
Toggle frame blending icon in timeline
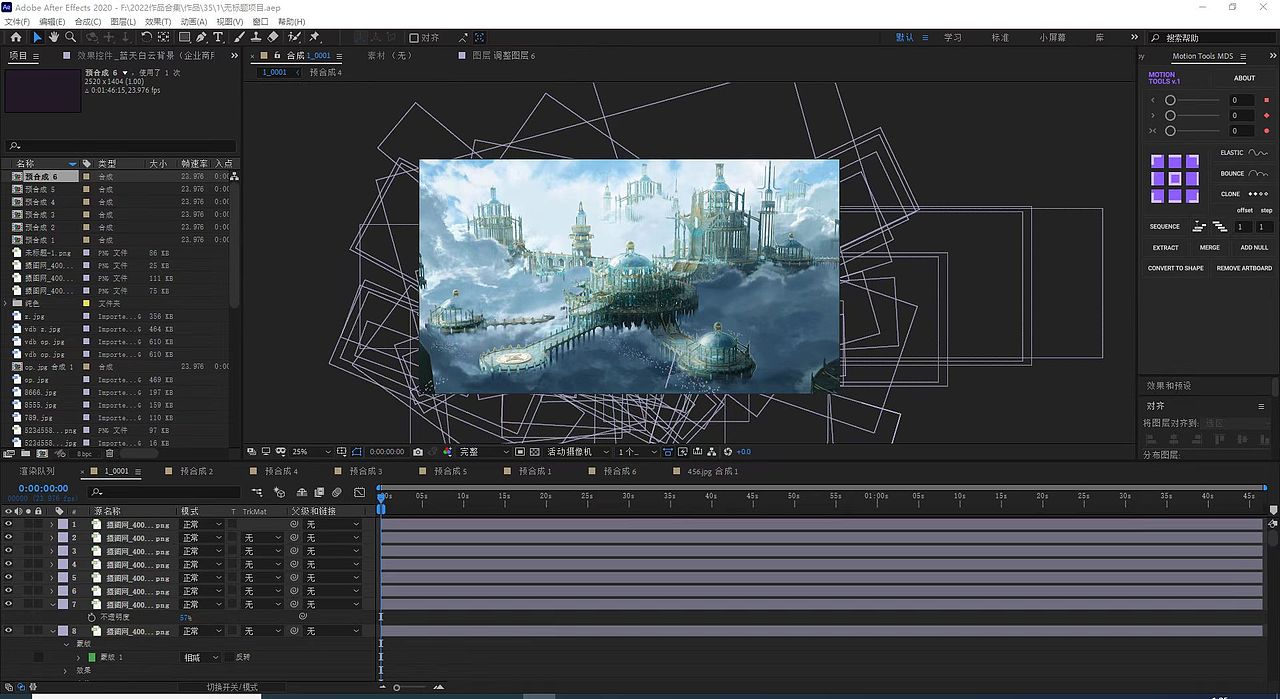[319, 492]
